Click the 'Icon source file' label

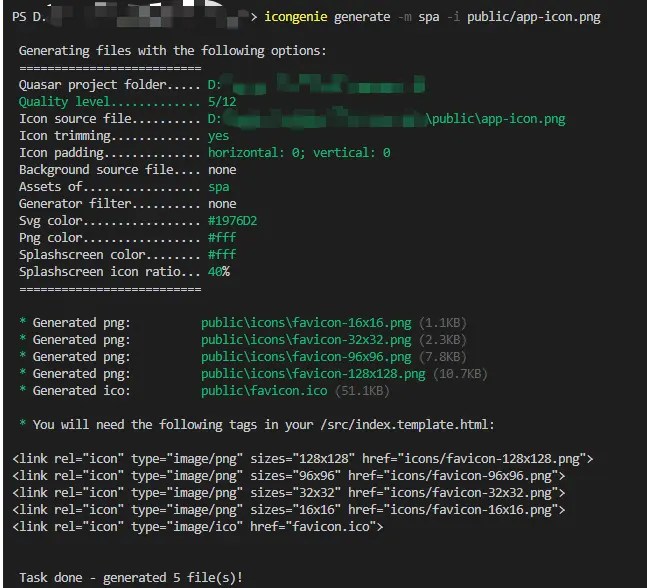[75, 119]
